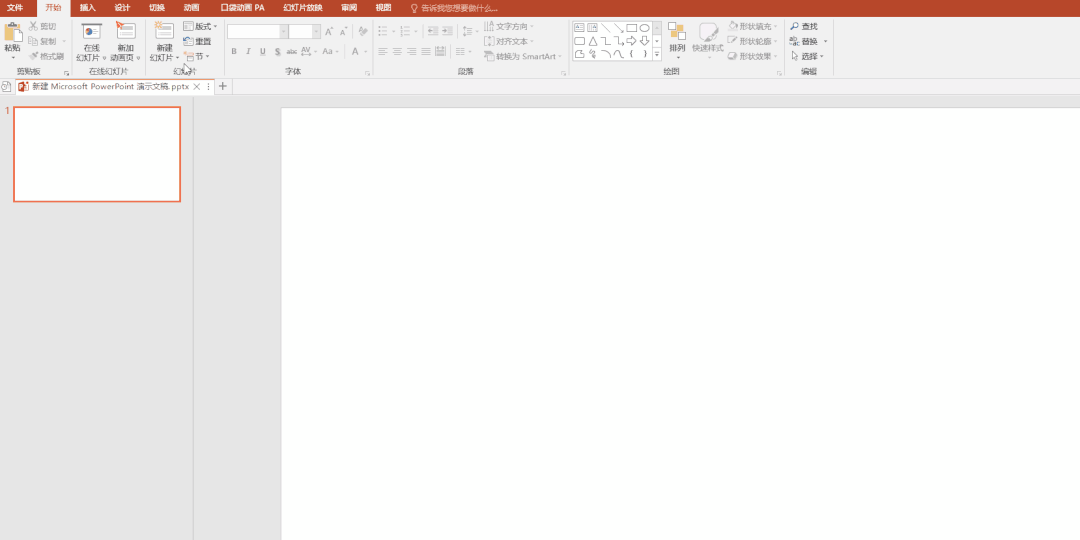Screen dimensions: 1080x540
Task: Click the text shadow S icon
Action: tap(277, 52)
